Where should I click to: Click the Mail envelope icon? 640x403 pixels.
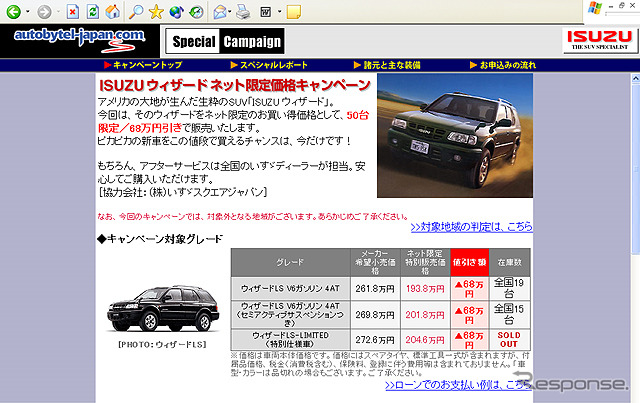220,11
